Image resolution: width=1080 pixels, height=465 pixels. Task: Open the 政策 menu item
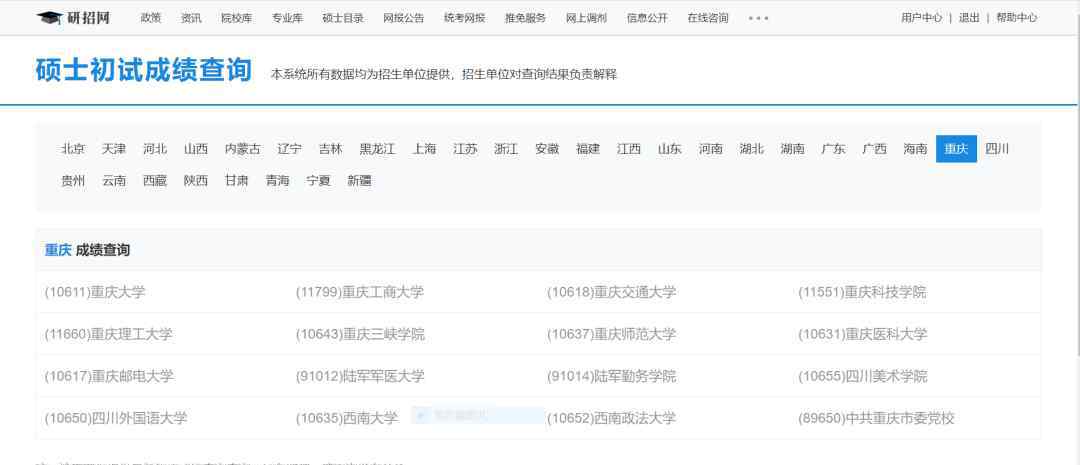(151, 18)
